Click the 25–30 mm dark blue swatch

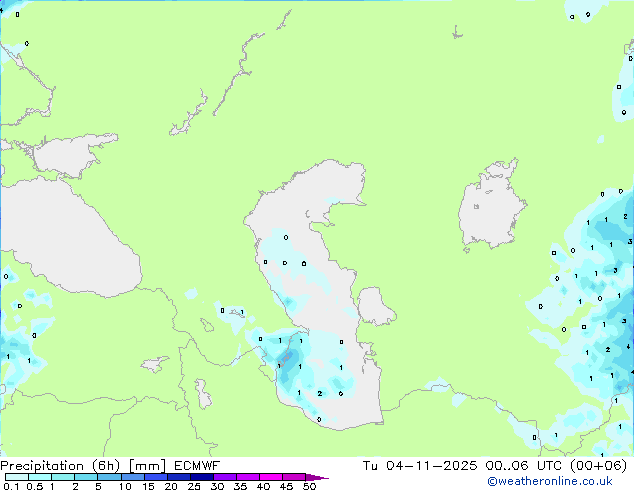point(202,477)
